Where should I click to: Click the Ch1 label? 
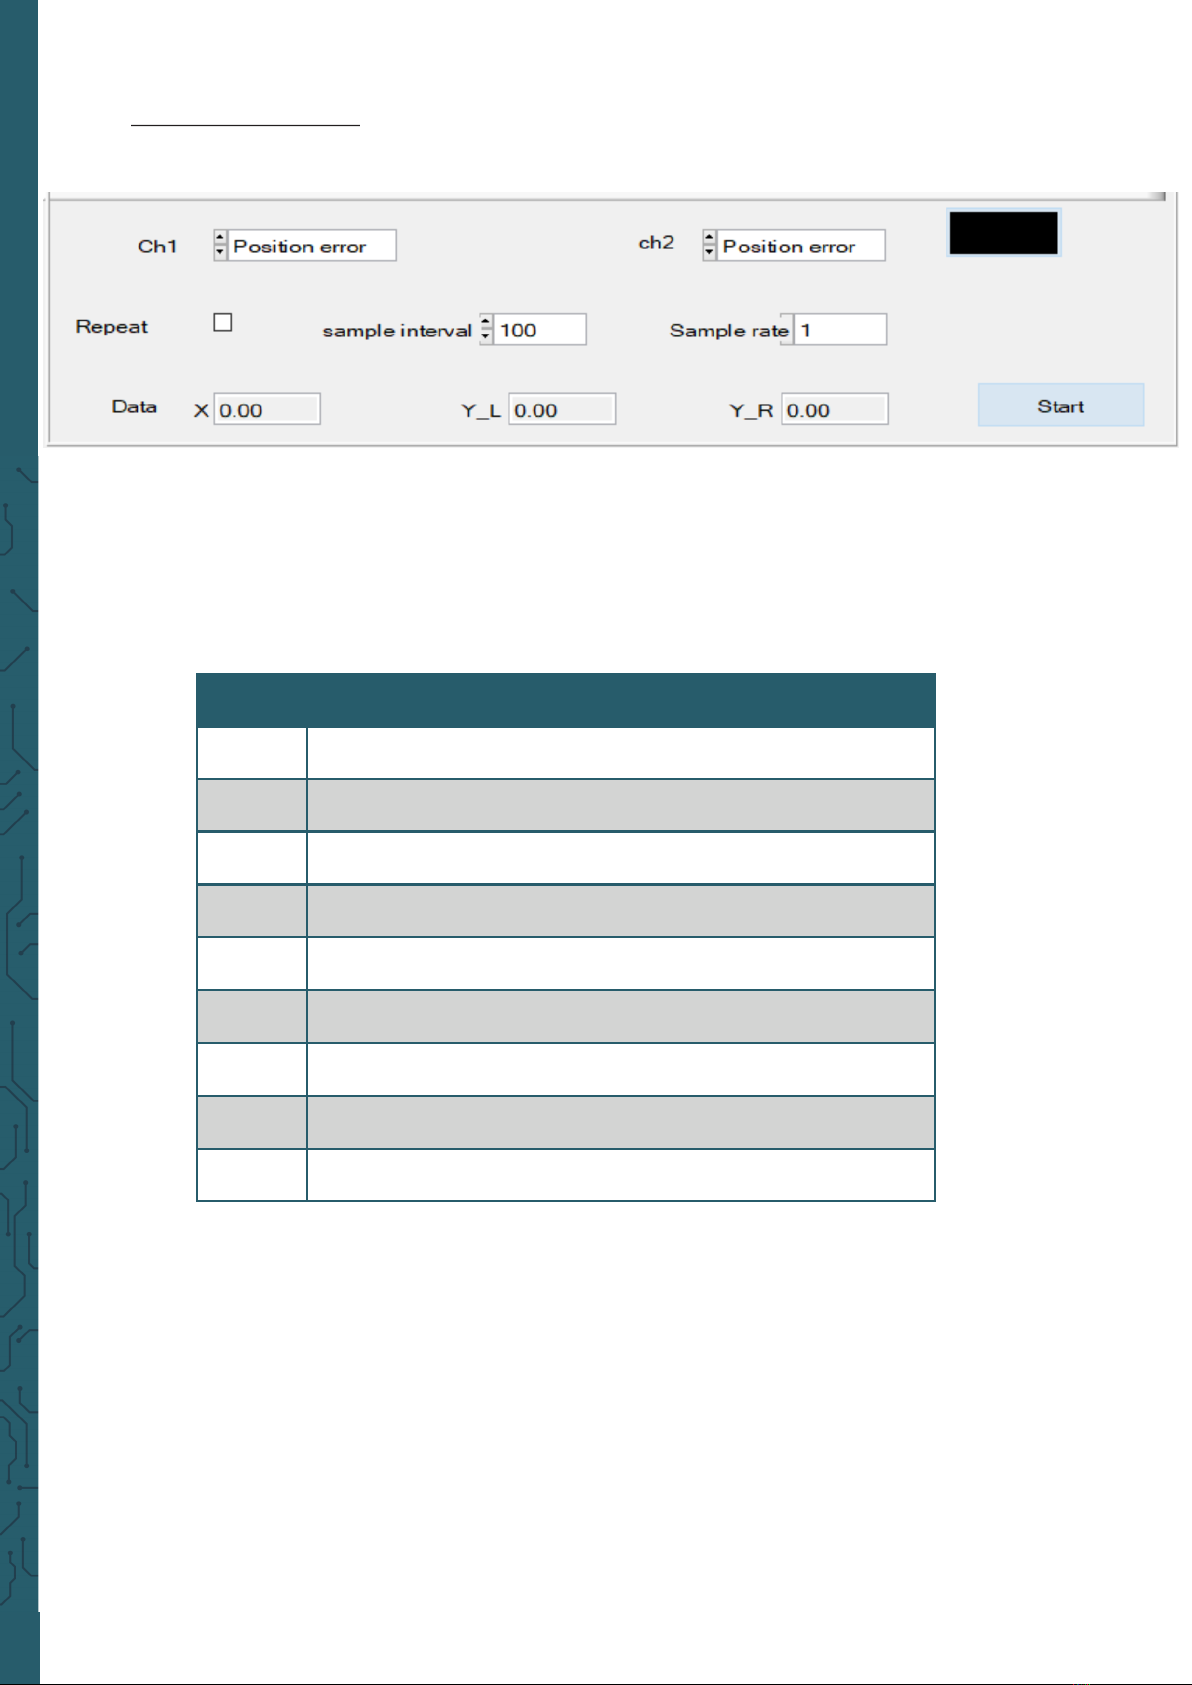(157, 246)
